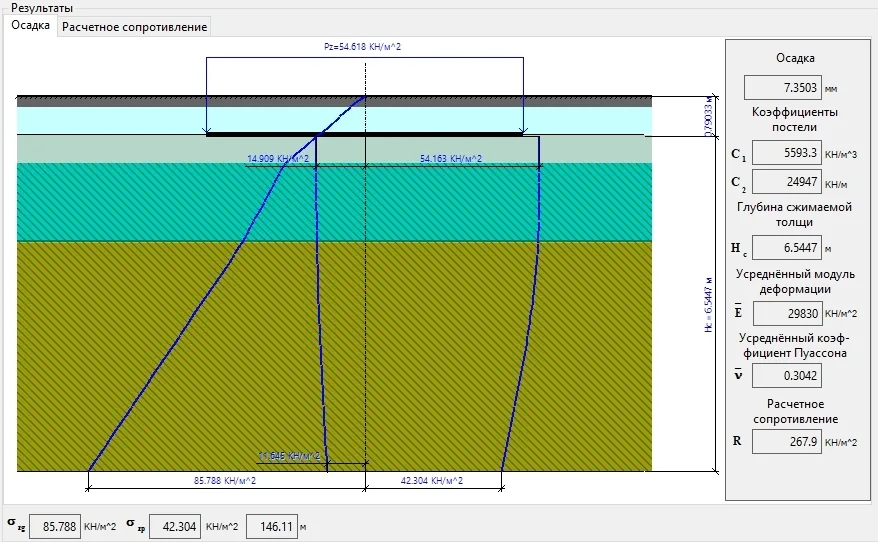Select the settlement value field 7.3503
Image resolution: width=878 pixels, height=542 pixels.
pyautogui.click(x=782, y=88)
